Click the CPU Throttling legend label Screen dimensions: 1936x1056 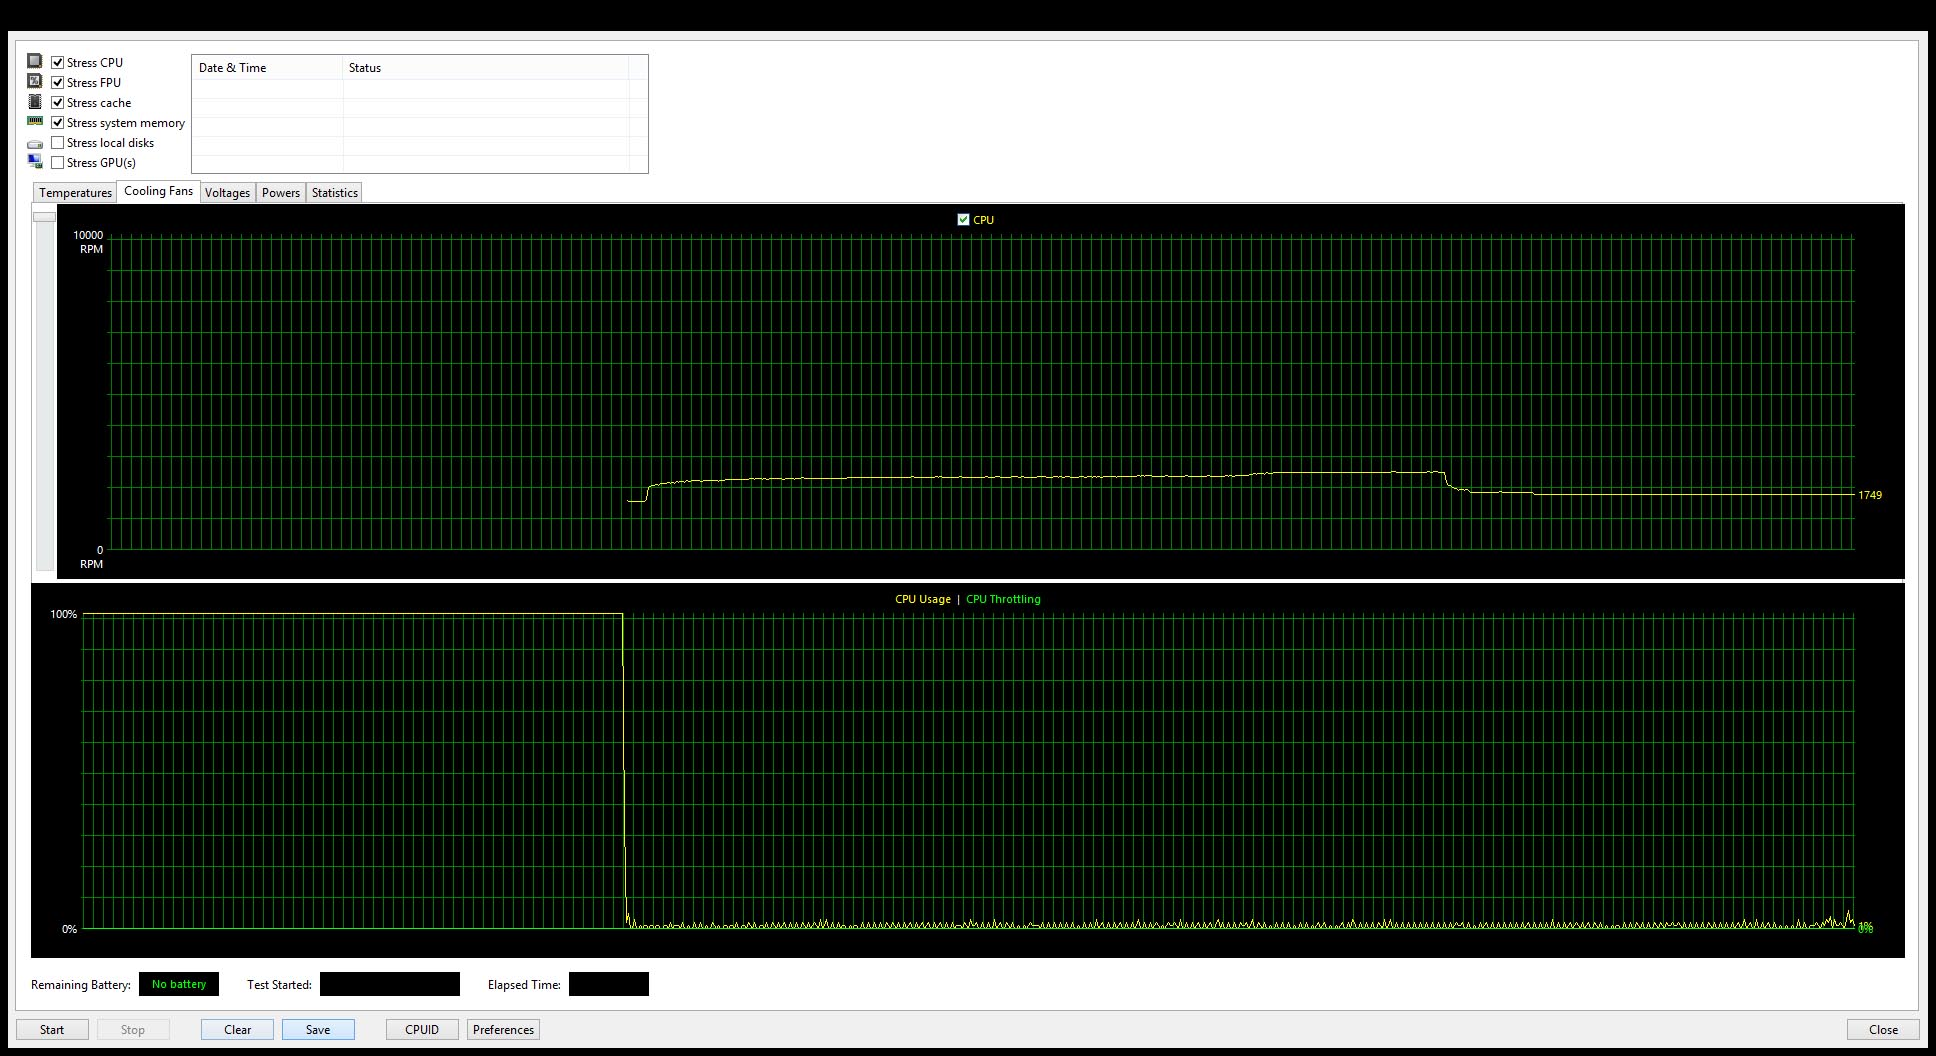(x=1003, y=599)
